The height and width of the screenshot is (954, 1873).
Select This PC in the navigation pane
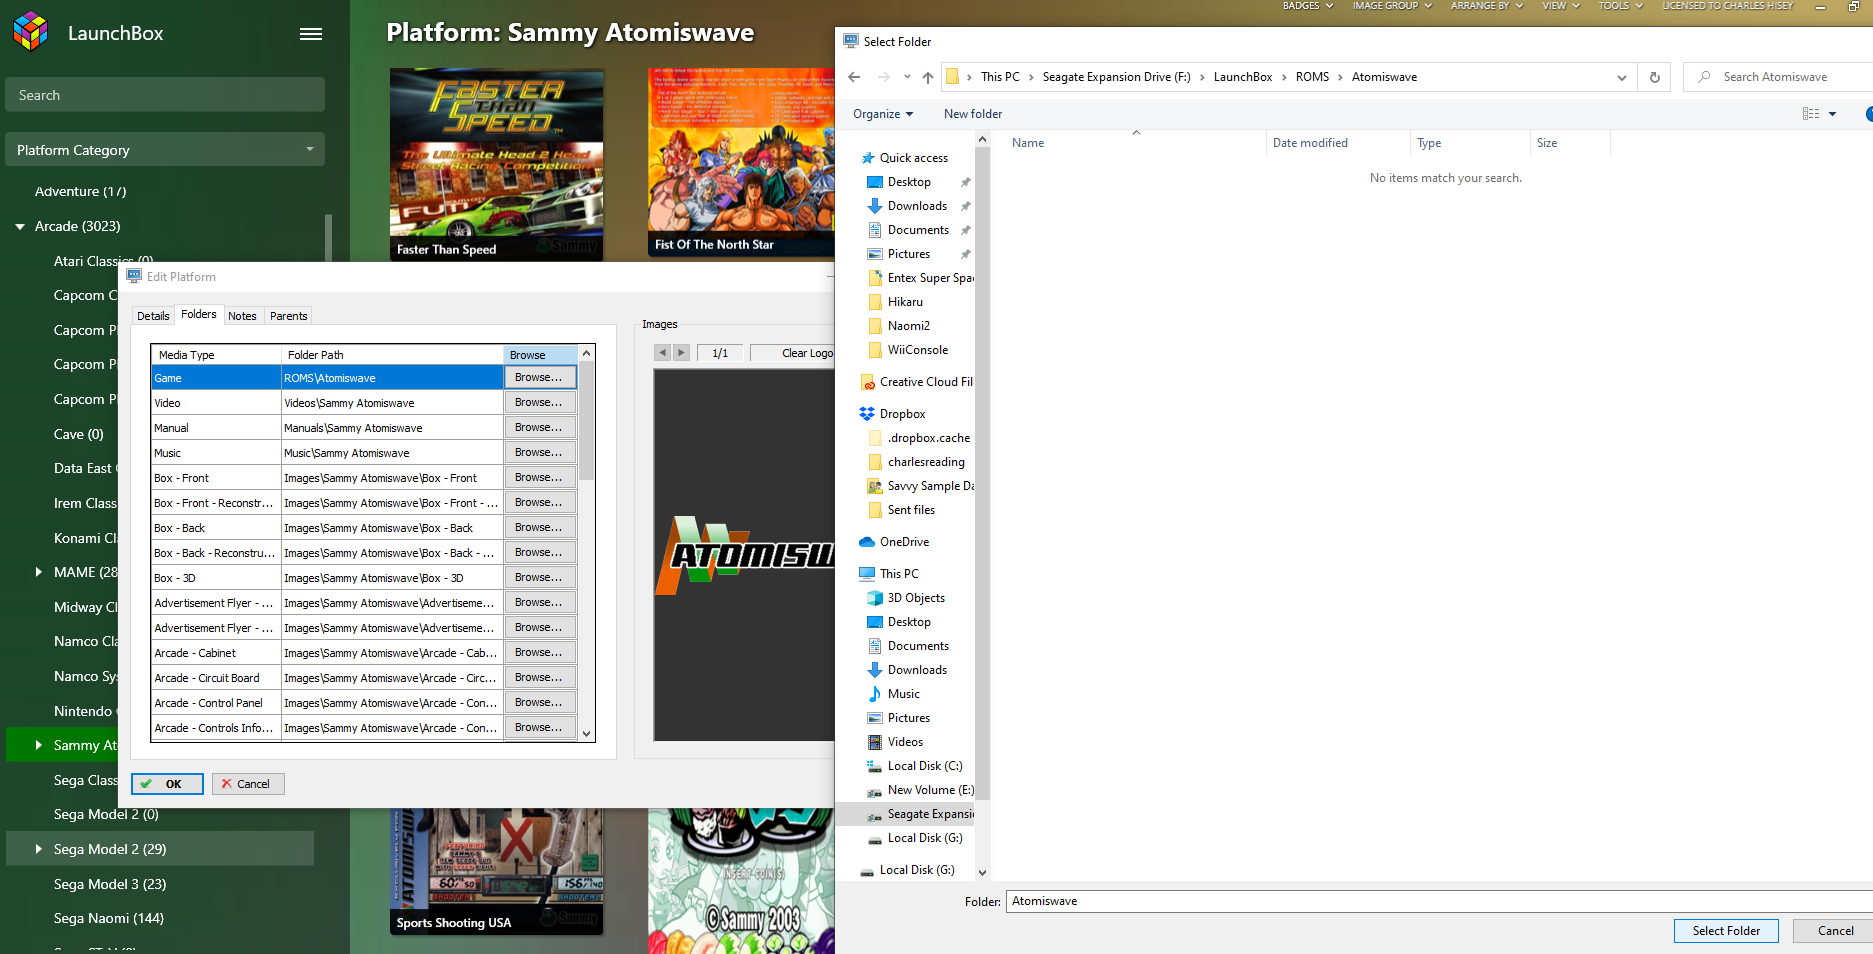click(x=899, y=574)
